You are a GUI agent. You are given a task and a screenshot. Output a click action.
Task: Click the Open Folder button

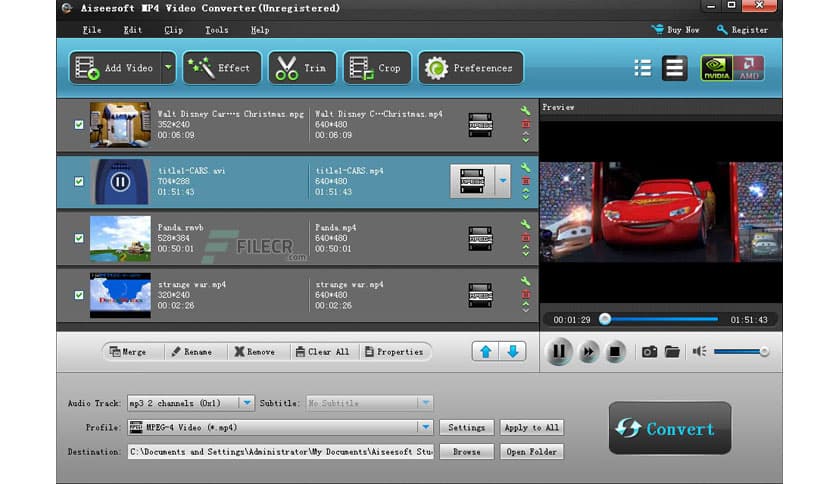(532, 451)
